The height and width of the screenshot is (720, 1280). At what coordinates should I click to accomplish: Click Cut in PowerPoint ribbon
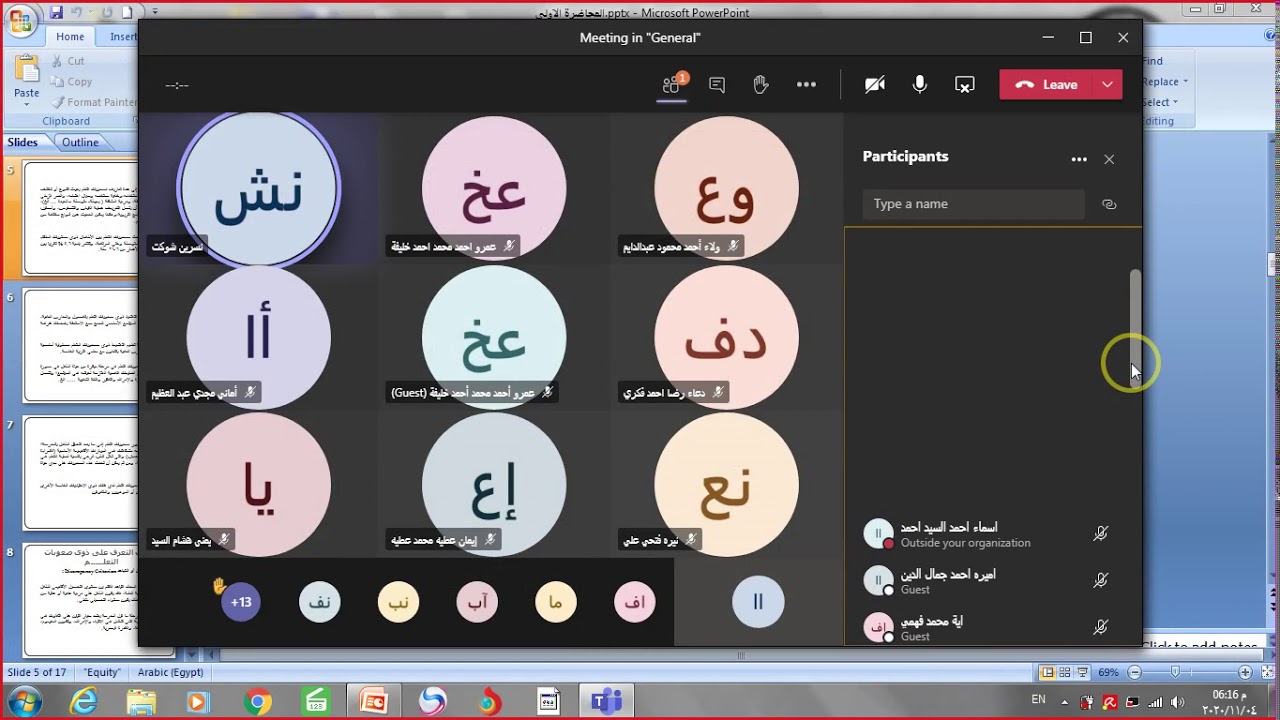pos(68,61)
